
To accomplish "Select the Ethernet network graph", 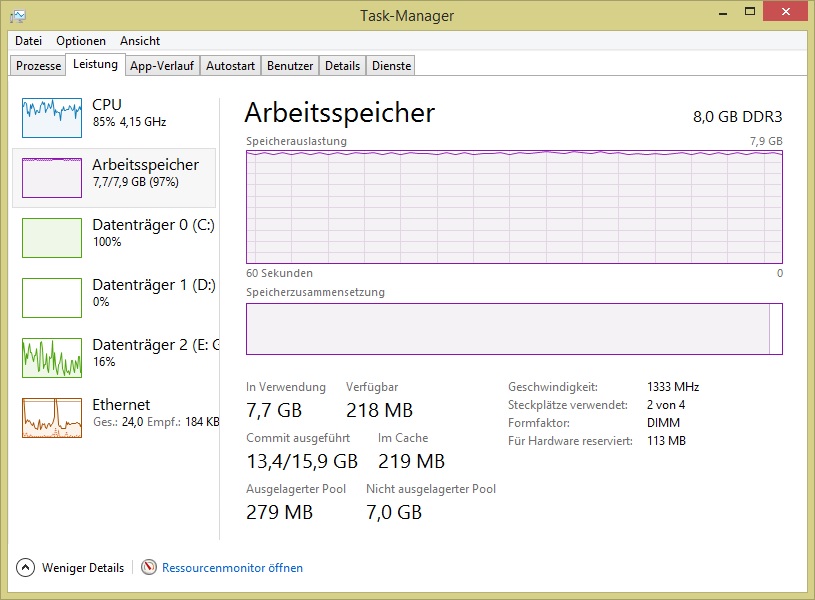I will [x=52, y=418].
